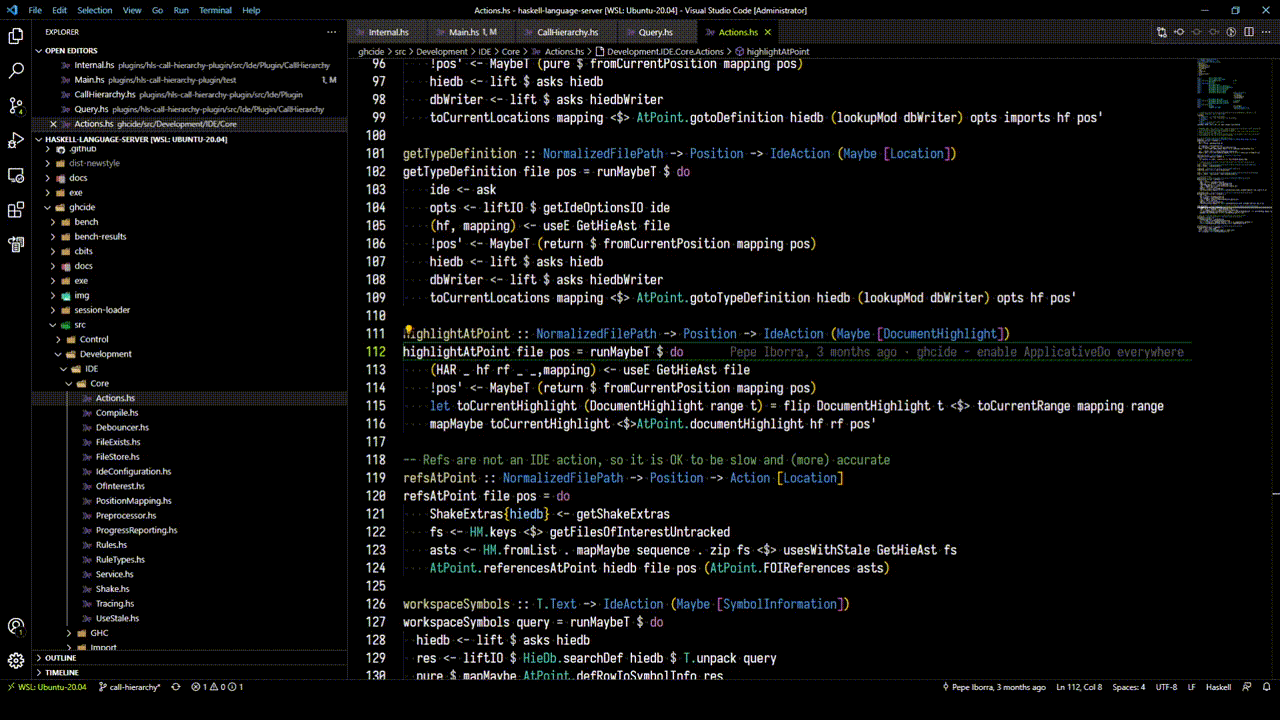This screenshot has width=1280, height=720.
Task: Open the Extensions view
Action: (x=16, y=210)
